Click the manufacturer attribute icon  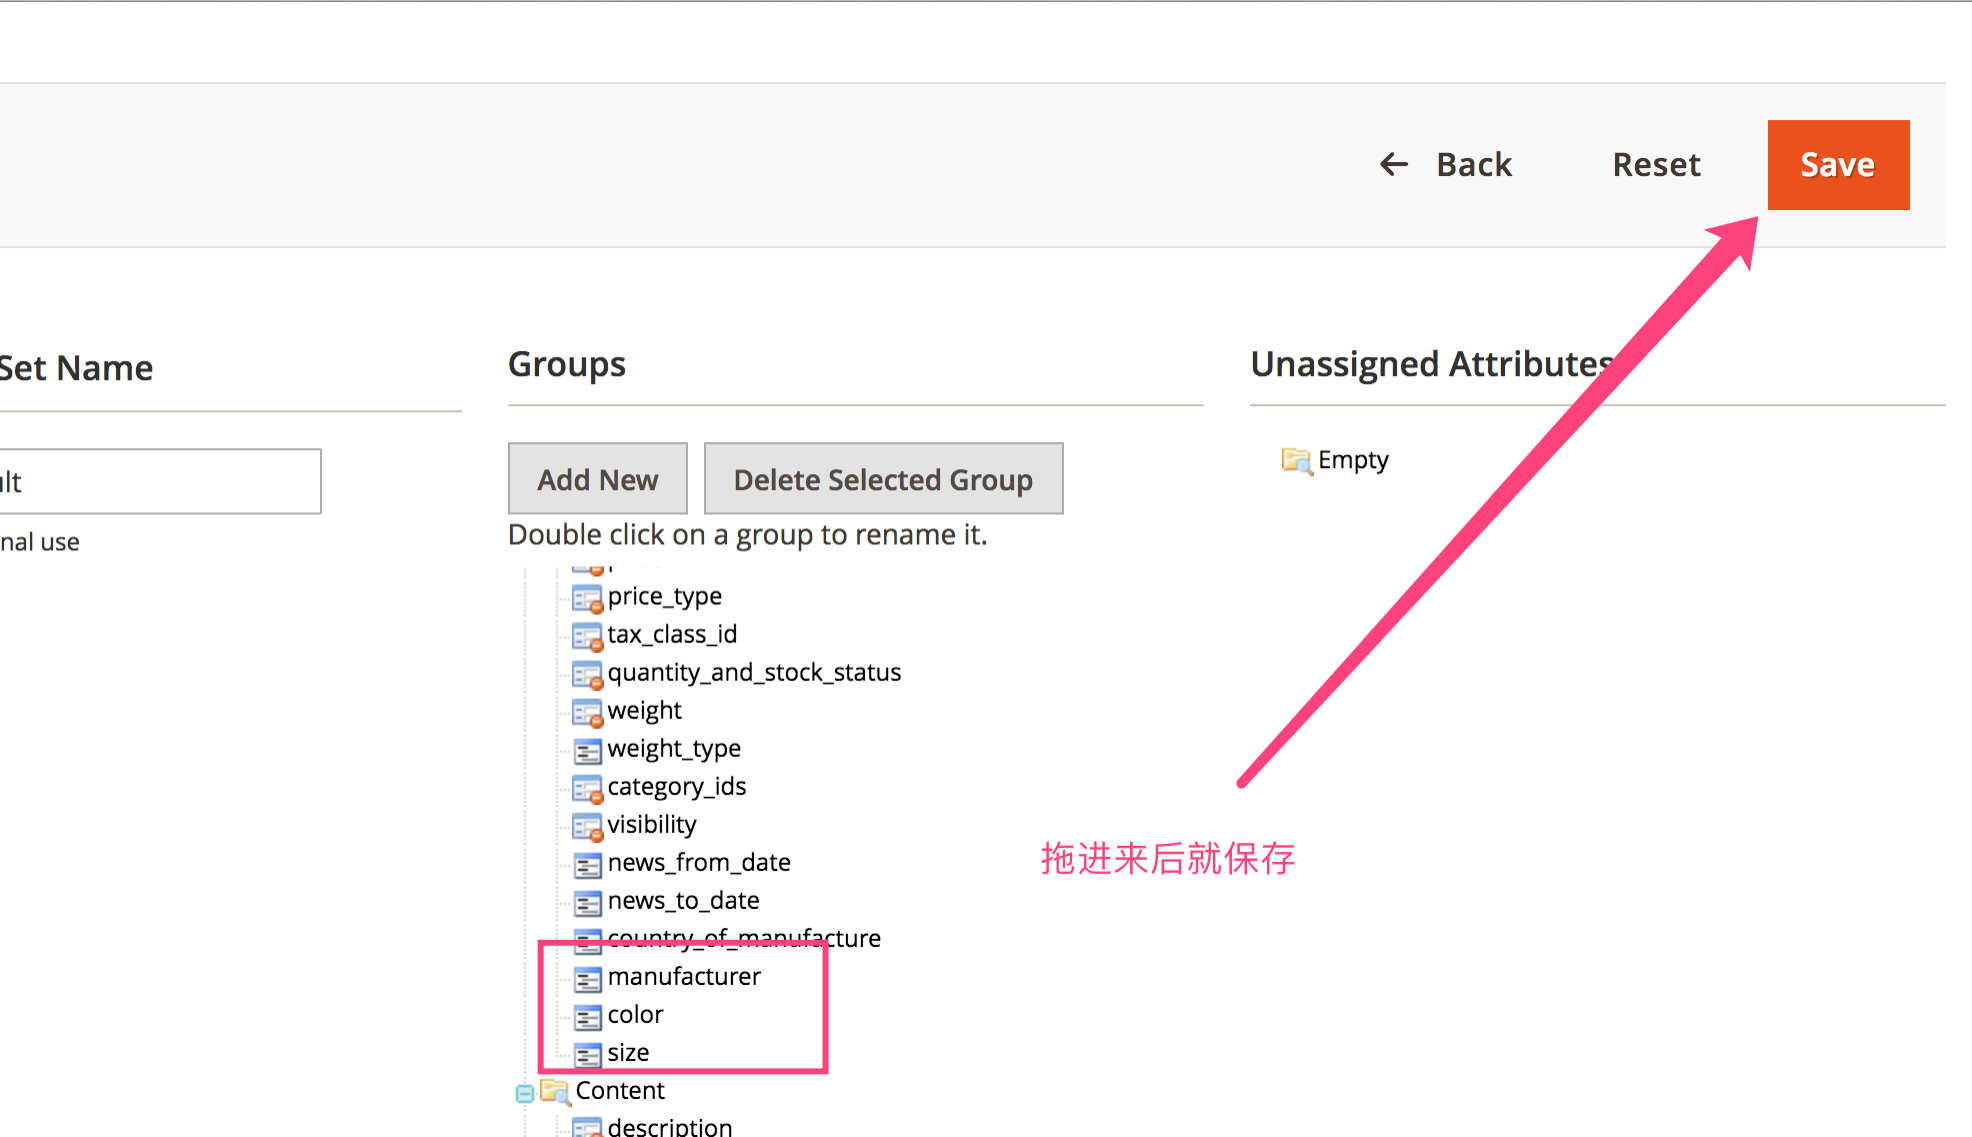click(x=587, y=978)
